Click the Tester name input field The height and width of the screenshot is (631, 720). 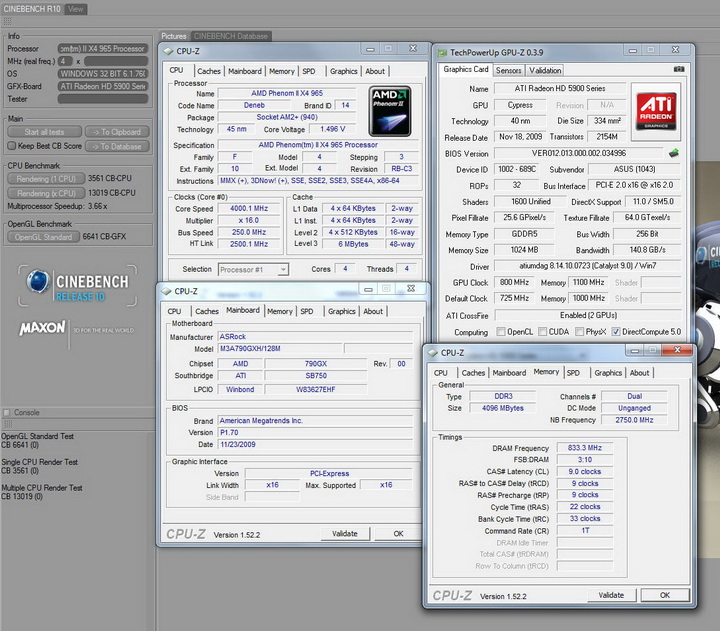[104, 98]
